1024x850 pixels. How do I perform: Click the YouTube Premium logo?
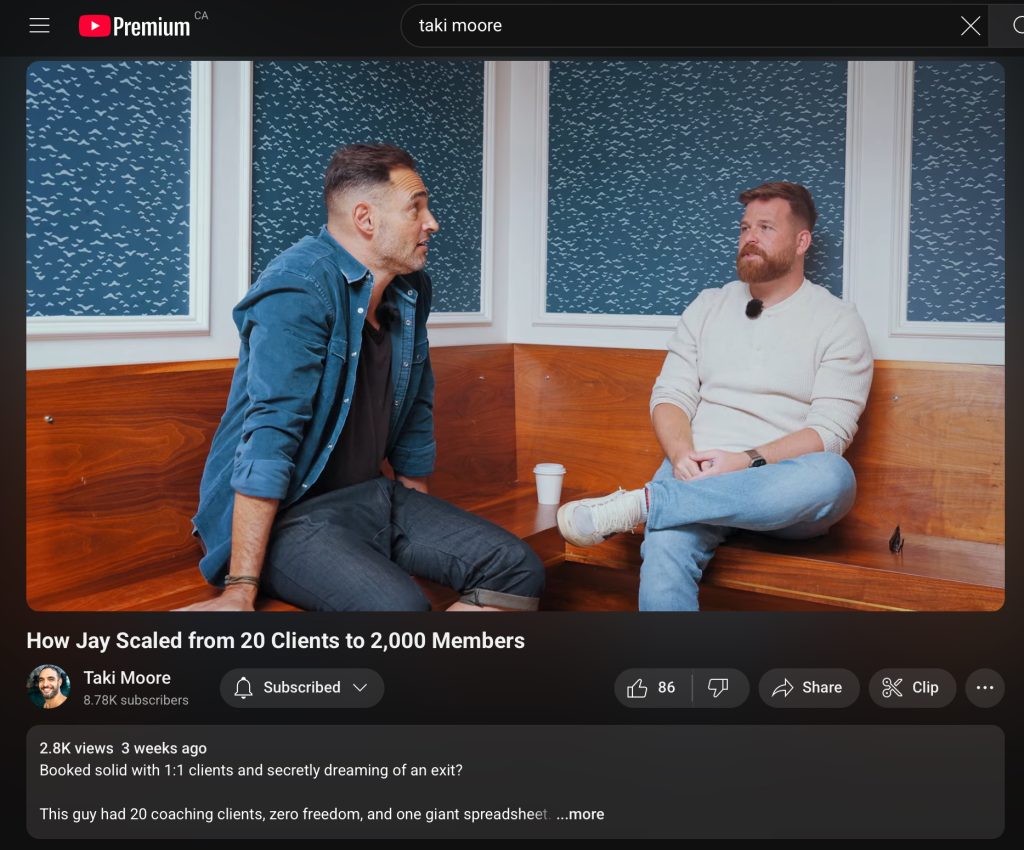point(135,26)
